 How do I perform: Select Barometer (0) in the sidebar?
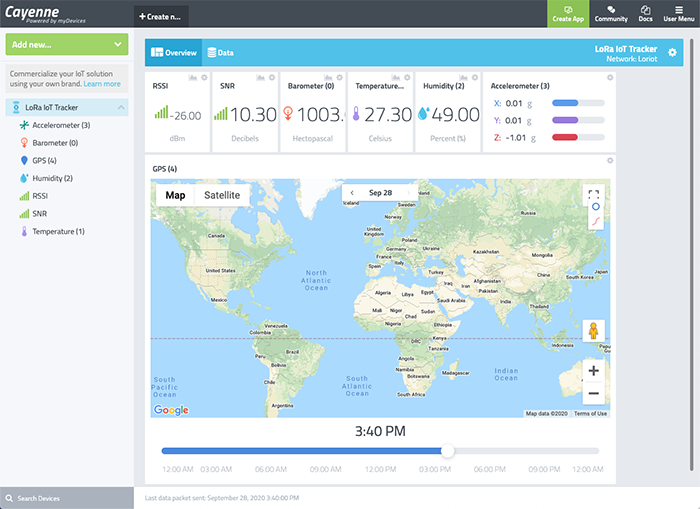point(55,143)
